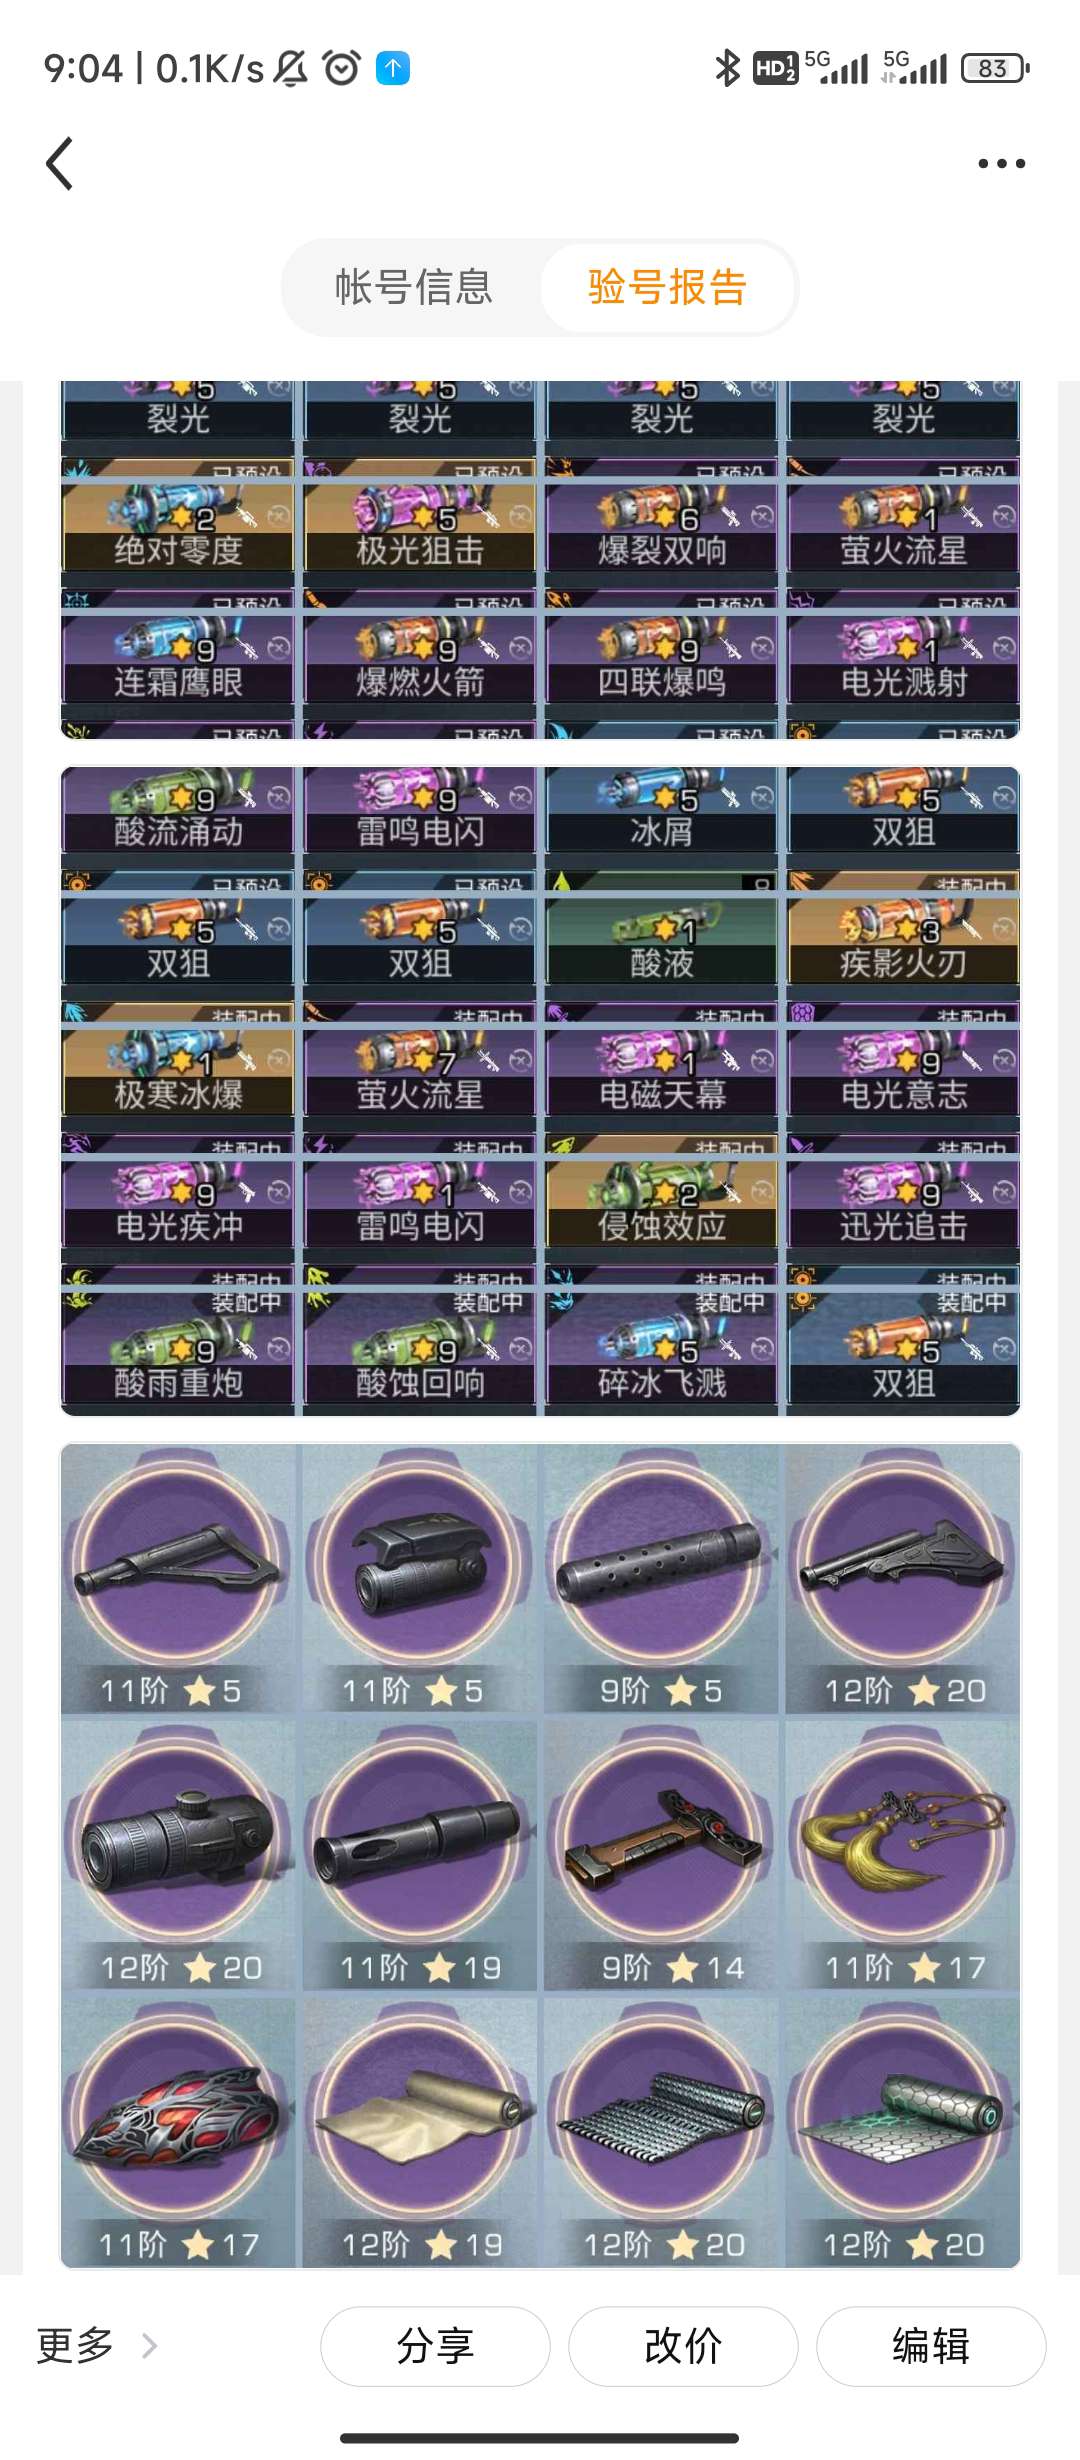Tap the blue upload notification icon in status bar

(393, 68)
